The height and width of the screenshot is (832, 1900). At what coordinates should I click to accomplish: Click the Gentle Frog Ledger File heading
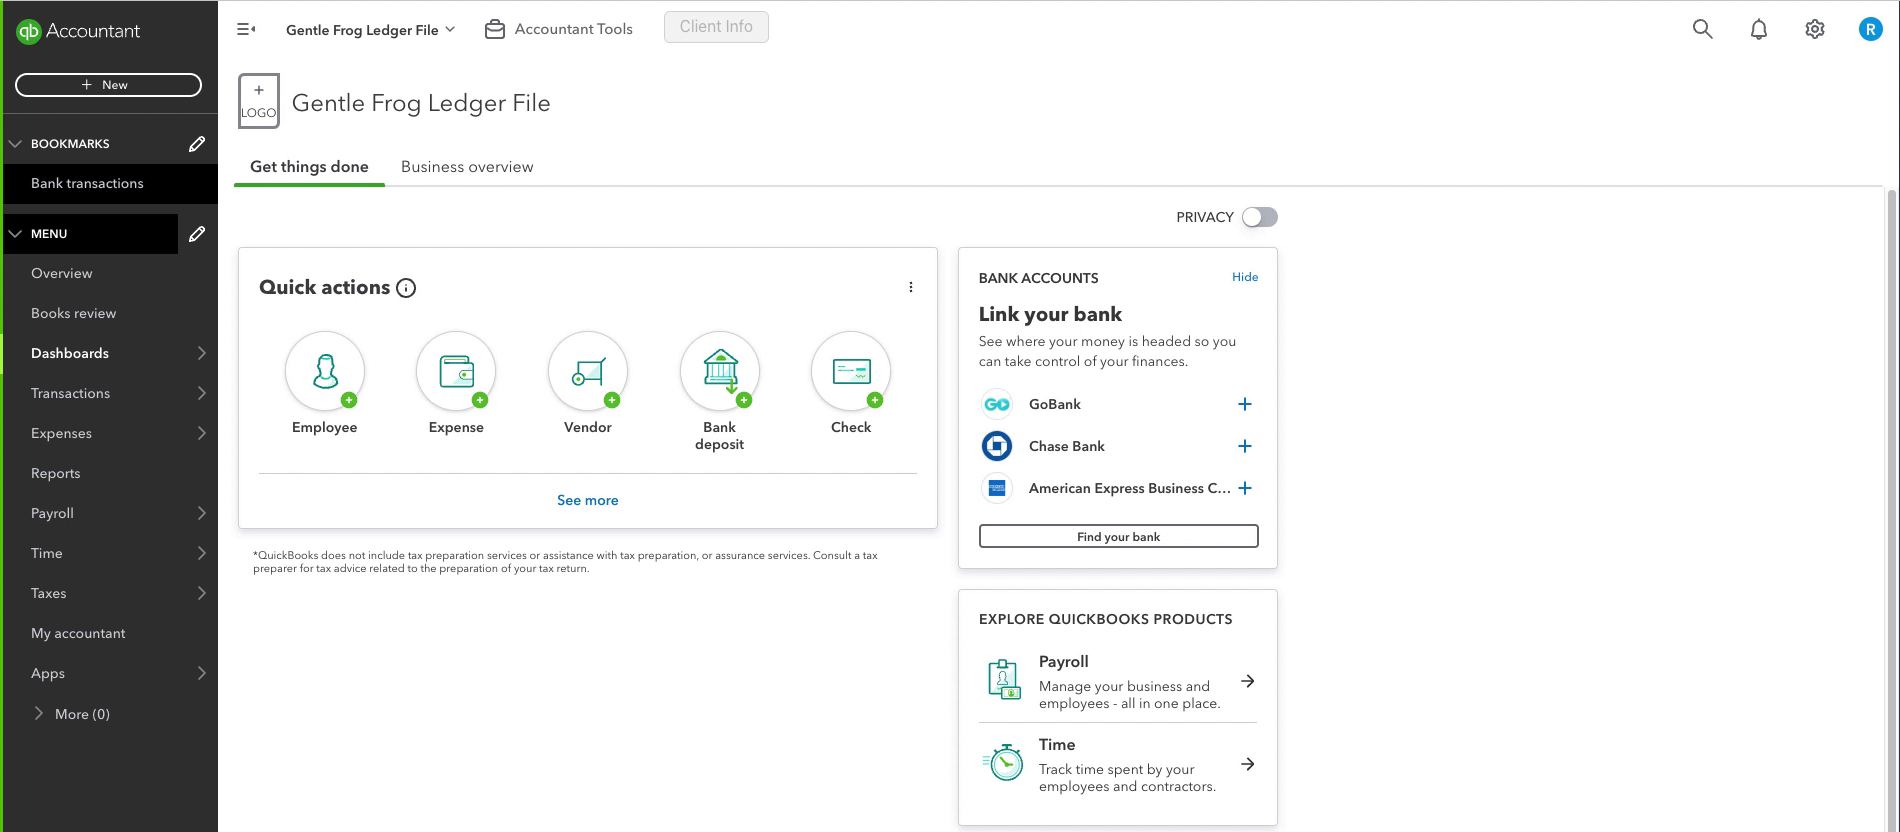click(x=421, y=103)
